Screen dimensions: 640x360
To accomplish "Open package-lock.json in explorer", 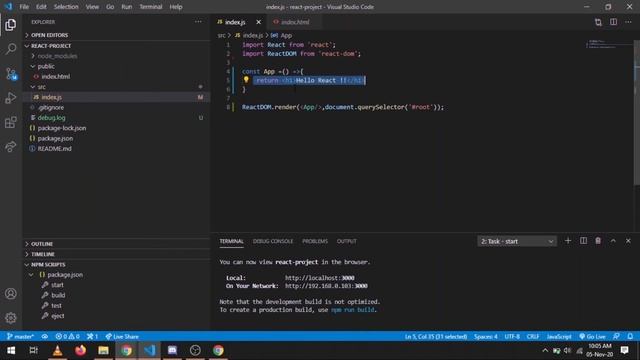I will (x=116, y=128).
